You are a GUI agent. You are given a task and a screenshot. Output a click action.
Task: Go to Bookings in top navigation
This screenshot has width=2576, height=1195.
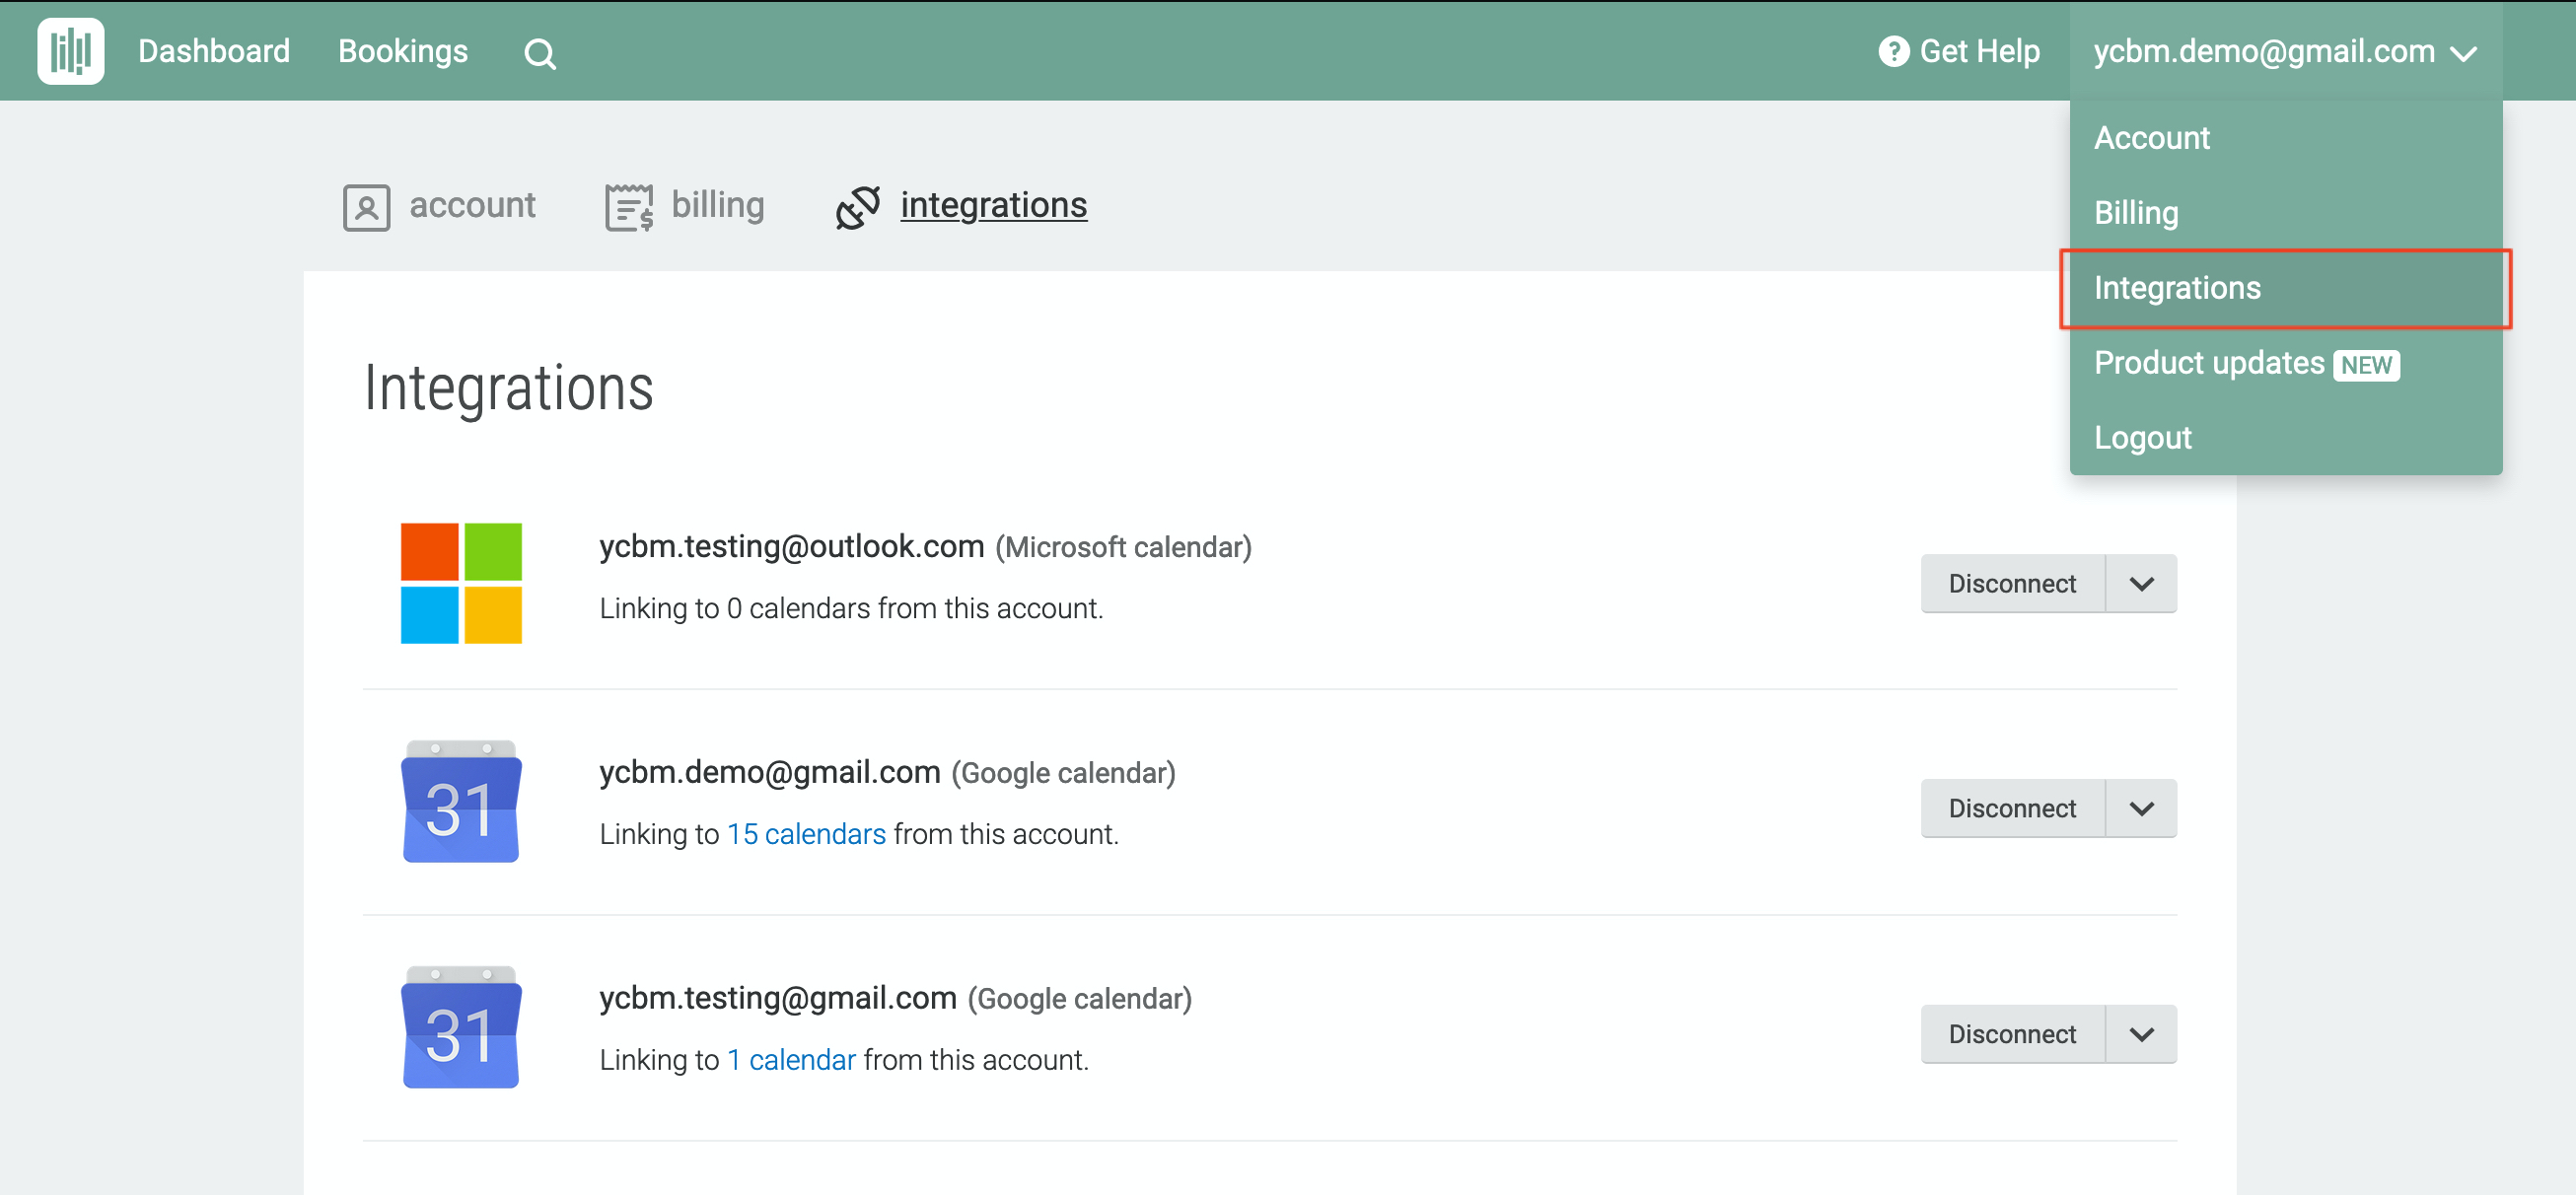(x=403, y=51)
